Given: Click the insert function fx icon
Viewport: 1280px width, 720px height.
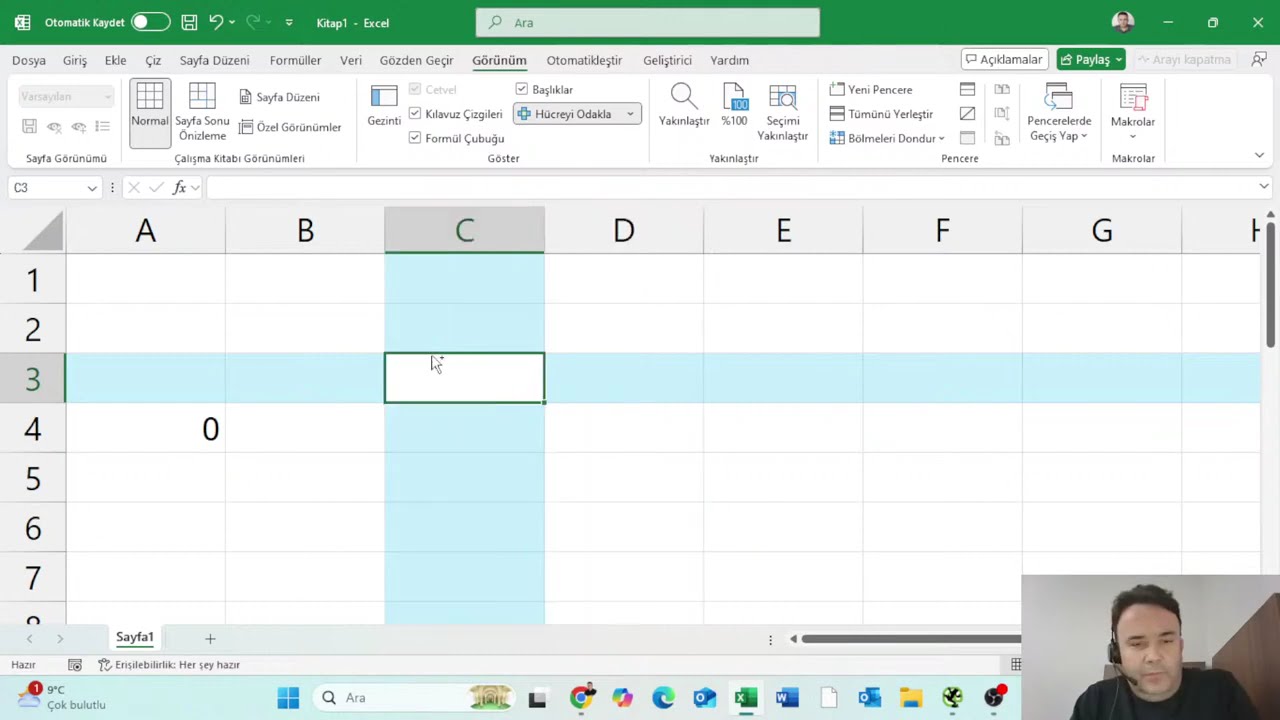Looking at the screenshot, I should coord(180,187).
